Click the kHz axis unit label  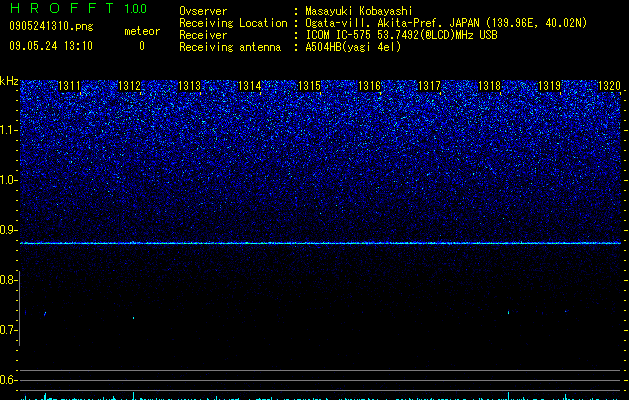(9, 81)
